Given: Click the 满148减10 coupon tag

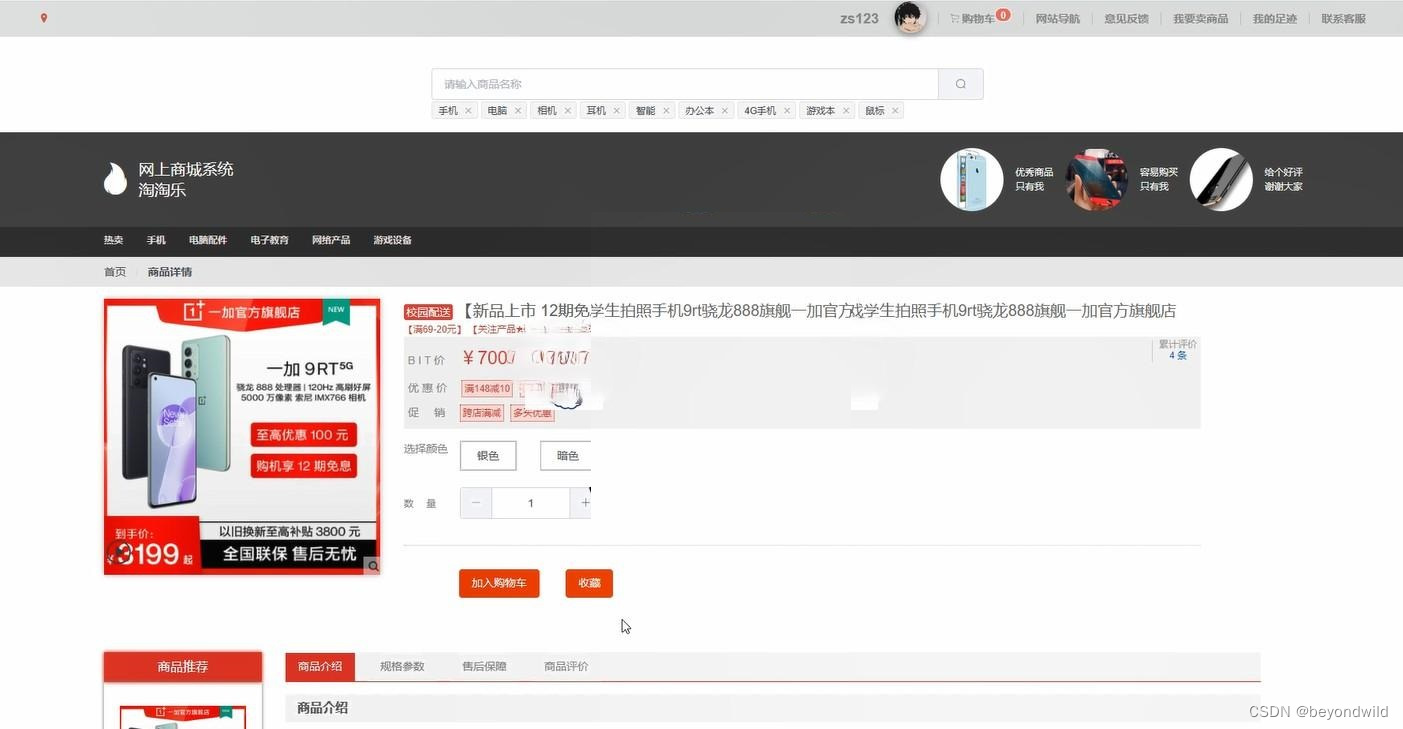Looking at the screenshot, I should tap(487, 389).
